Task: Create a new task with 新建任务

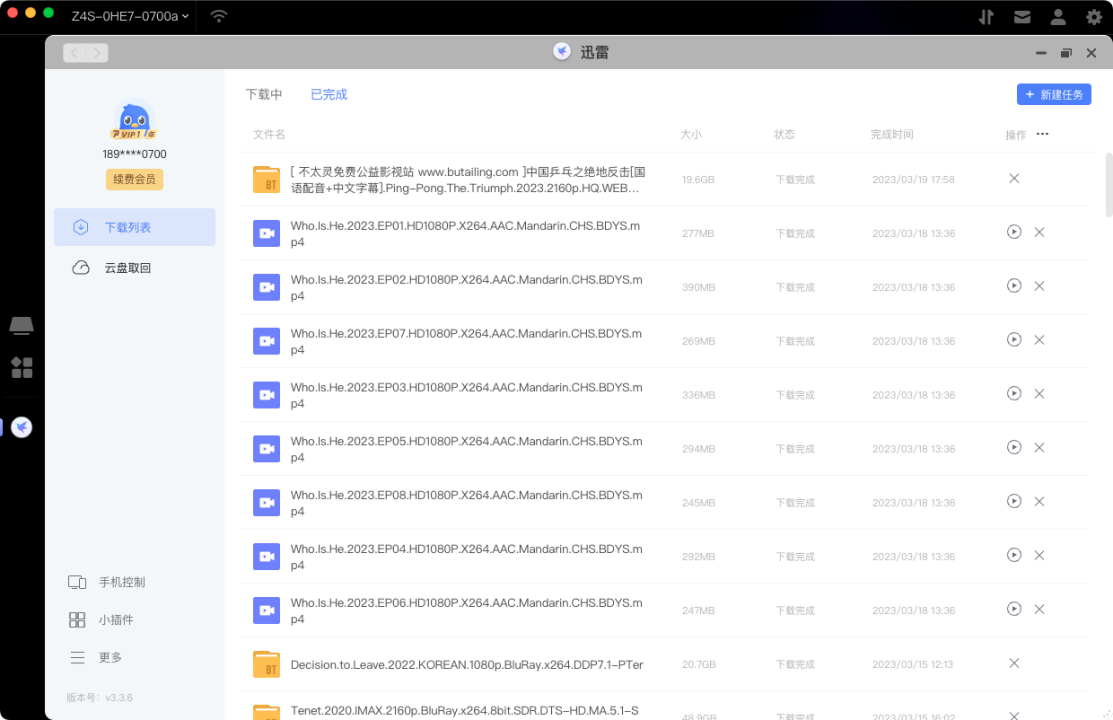Action: coord(1053,94)
